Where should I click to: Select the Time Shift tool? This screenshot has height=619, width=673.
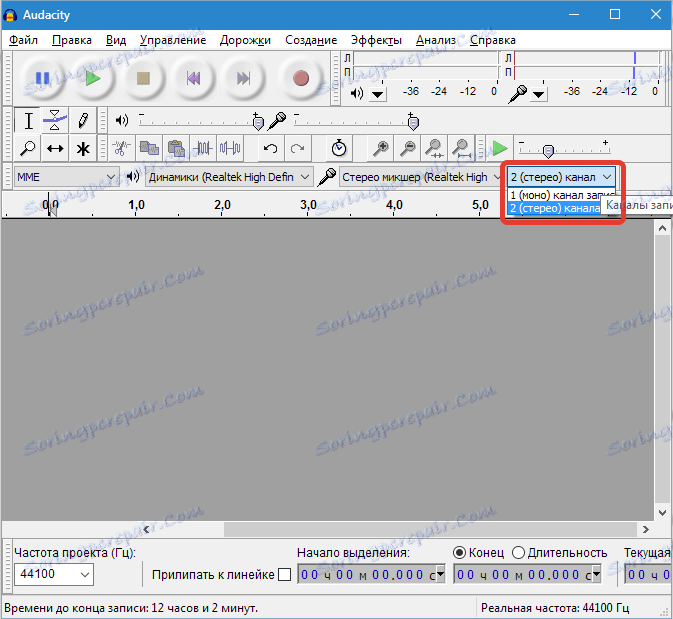[x=55, y=149]
